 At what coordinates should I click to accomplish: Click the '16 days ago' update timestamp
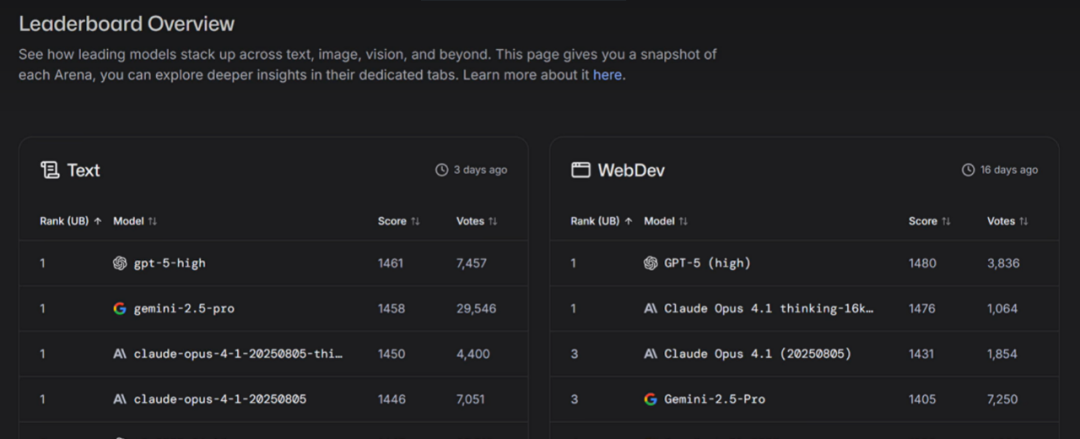point(1009,170)
